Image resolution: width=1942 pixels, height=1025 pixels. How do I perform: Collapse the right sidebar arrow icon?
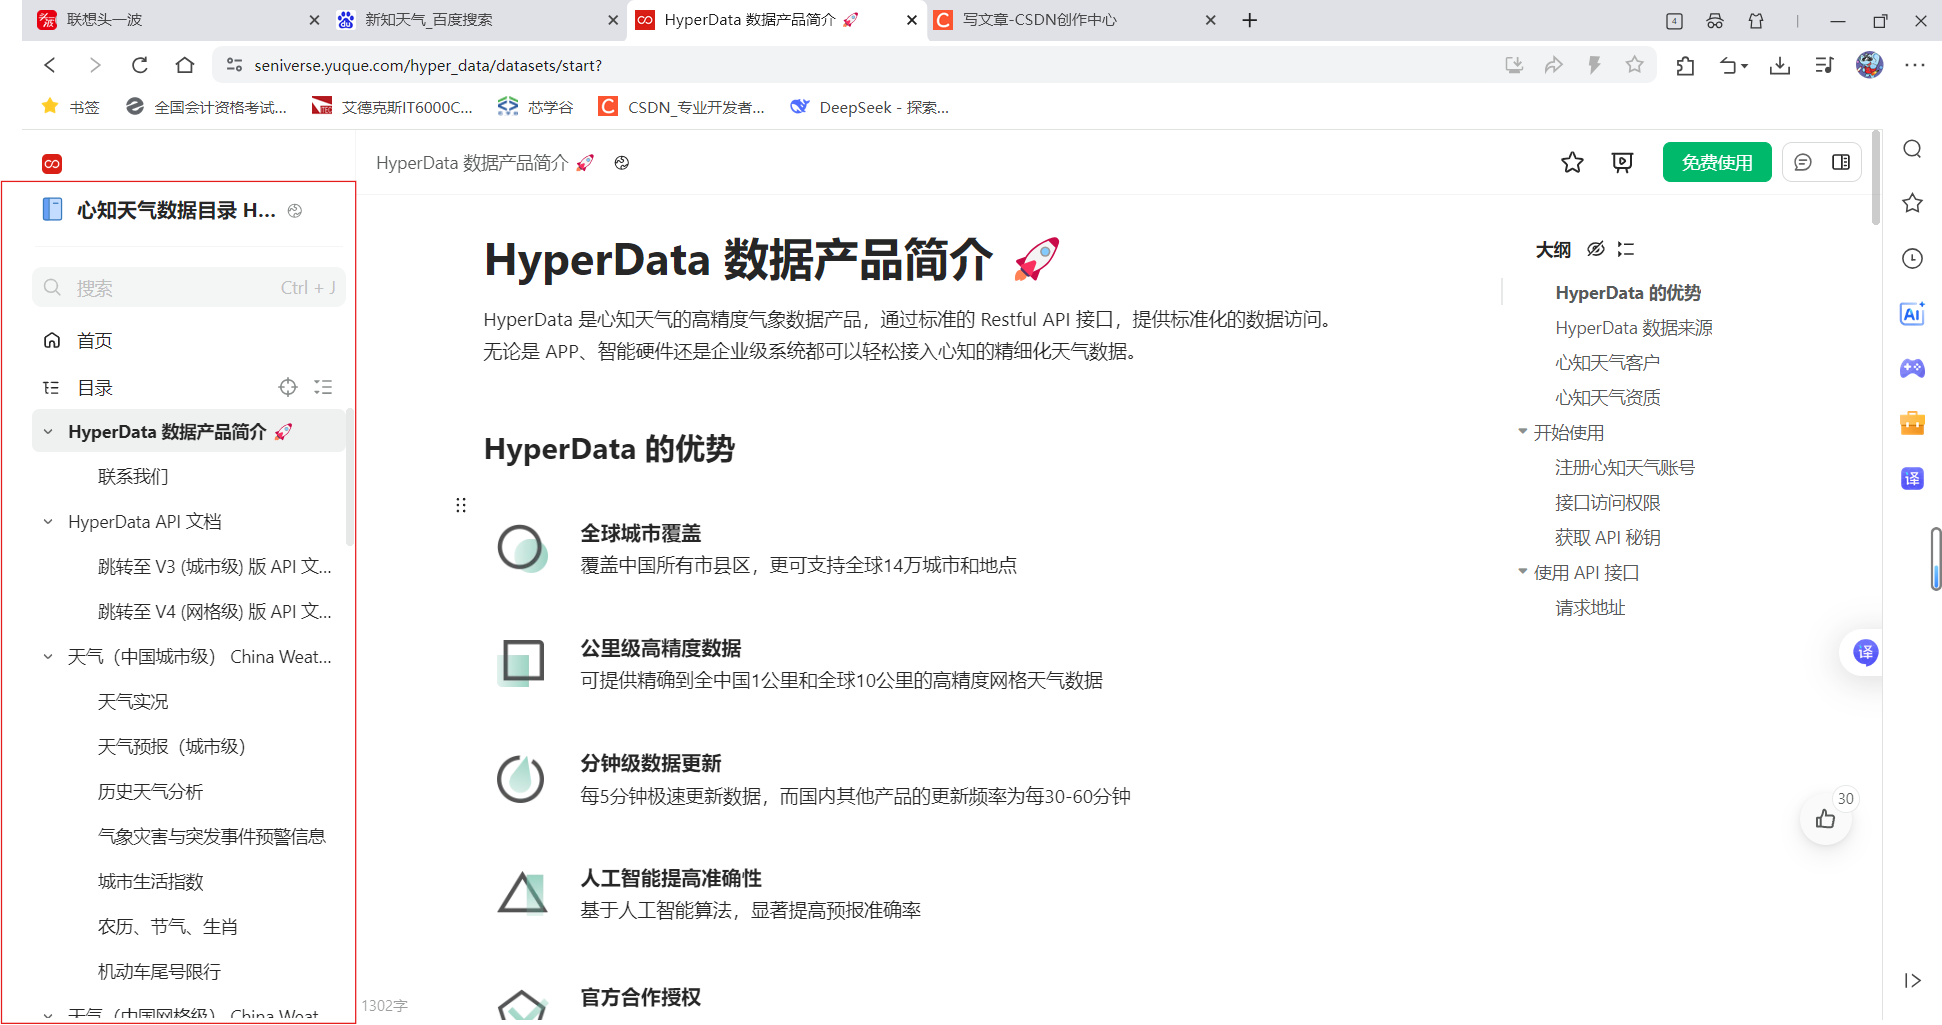(1912, 980)
